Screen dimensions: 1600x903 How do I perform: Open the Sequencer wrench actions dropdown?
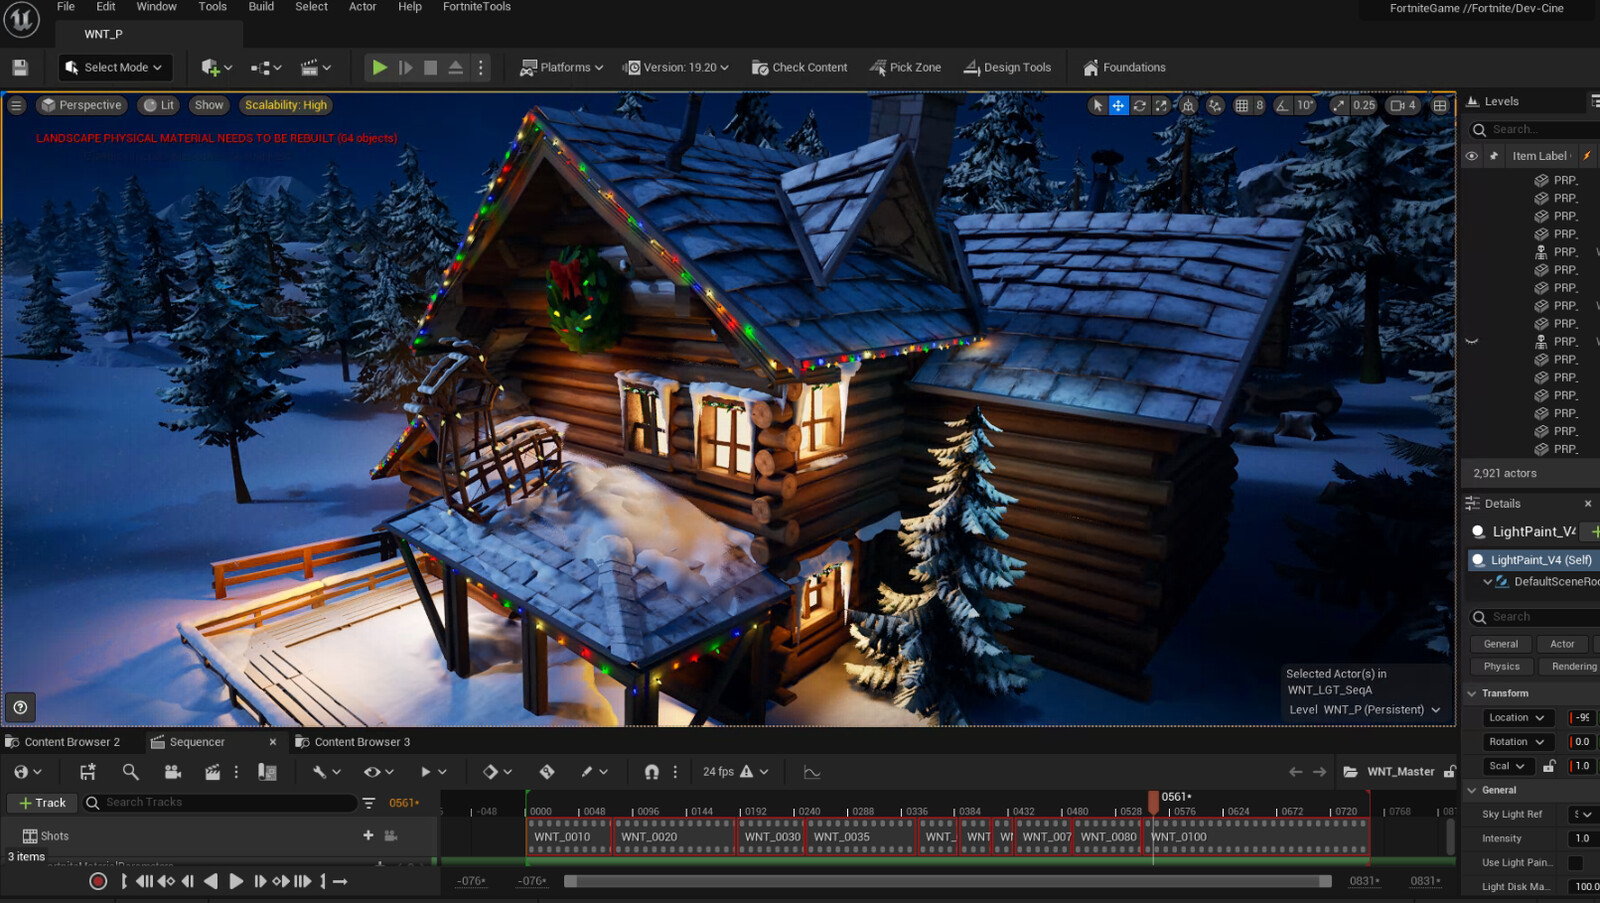pyautogui.click(x=326, y=772)
